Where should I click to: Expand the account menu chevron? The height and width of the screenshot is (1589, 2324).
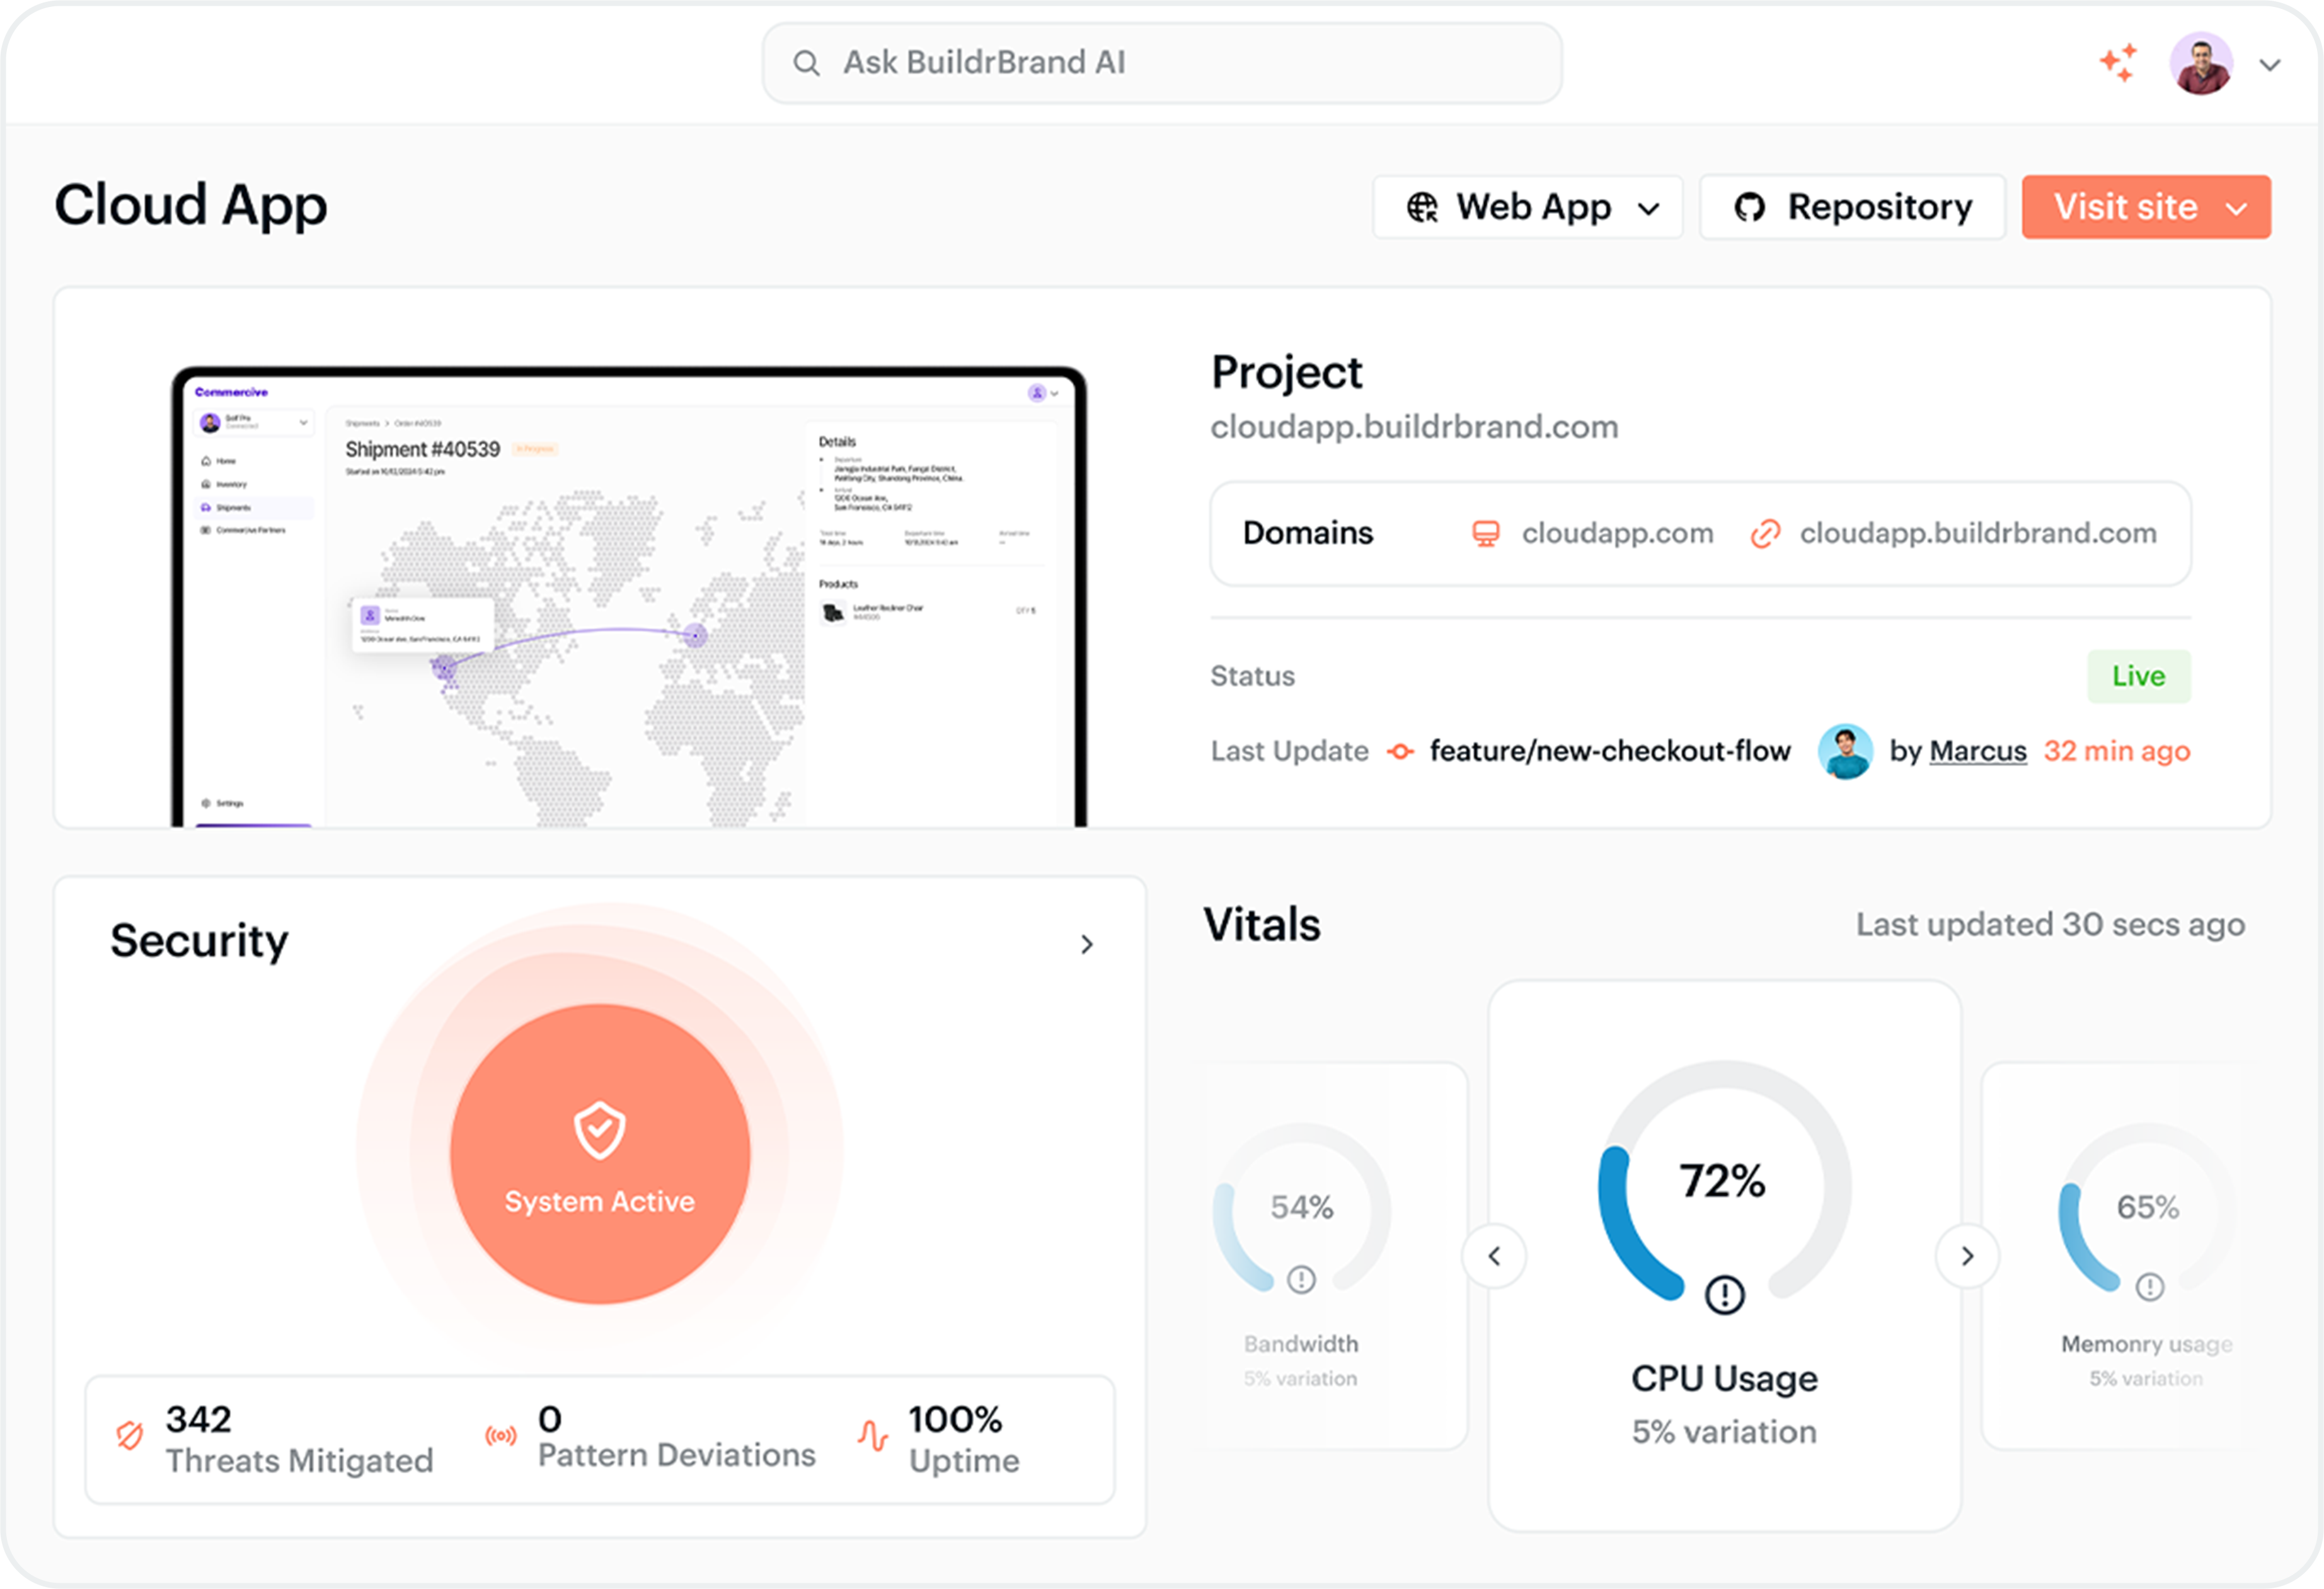point(2269,65)
